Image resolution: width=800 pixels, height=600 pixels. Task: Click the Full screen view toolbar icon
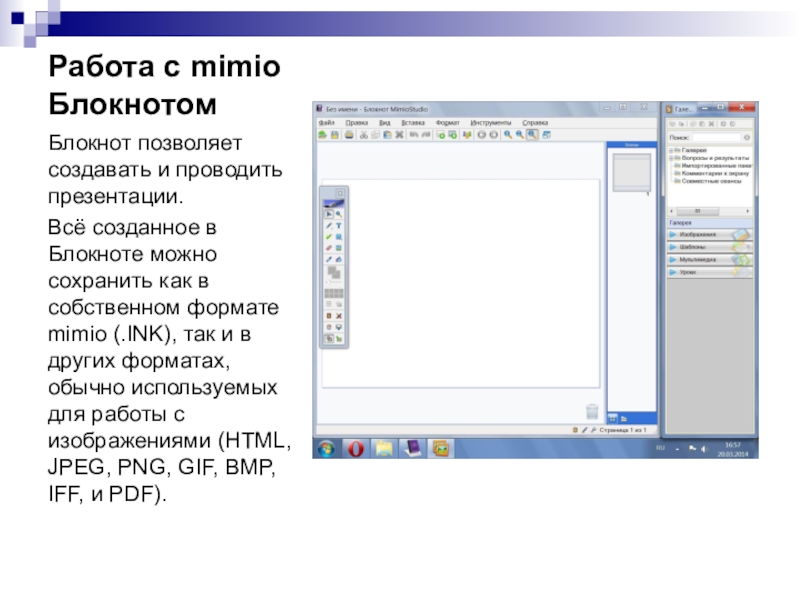coord(546,135)
